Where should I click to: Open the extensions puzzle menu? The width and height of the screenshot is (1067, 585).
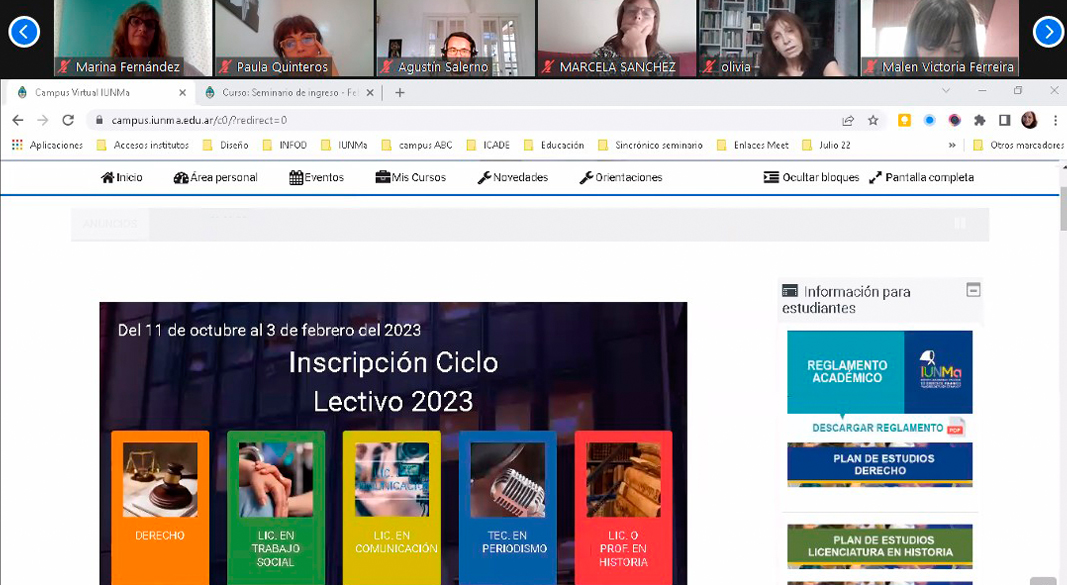(980, 120)
